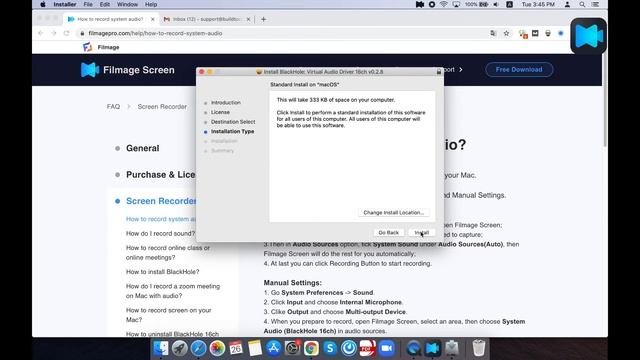Image resolution: width=640 pixels, height=360 pixels.
Task: Click the recording circle menu bar icon
Action: [x=432, y=4]
